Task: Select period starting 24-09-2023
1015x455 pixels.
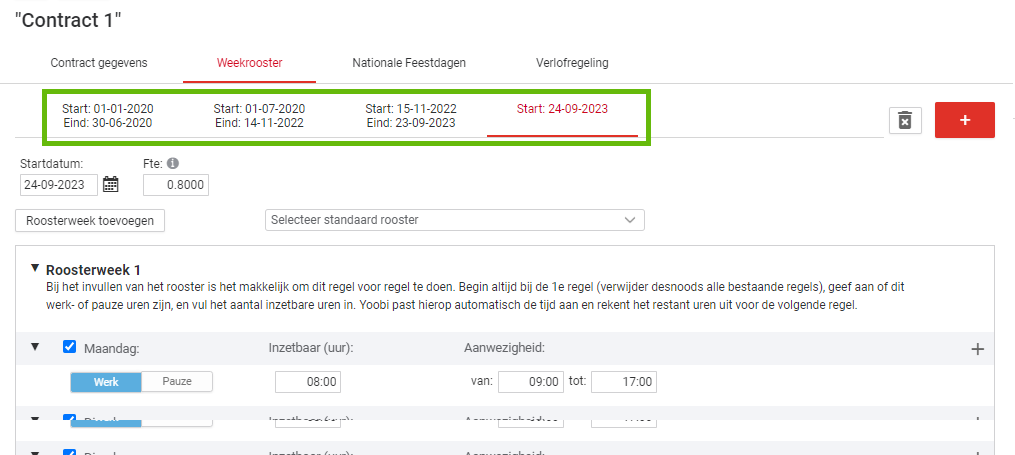Action: (x=563, y=109)
